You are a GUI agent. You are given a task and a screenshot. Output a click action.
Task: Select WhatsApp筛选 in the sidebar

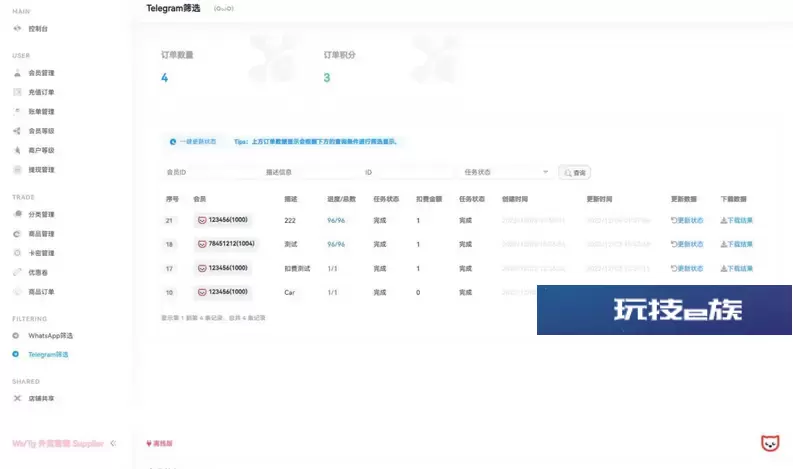pyautogui.click(x=51, y=335)
